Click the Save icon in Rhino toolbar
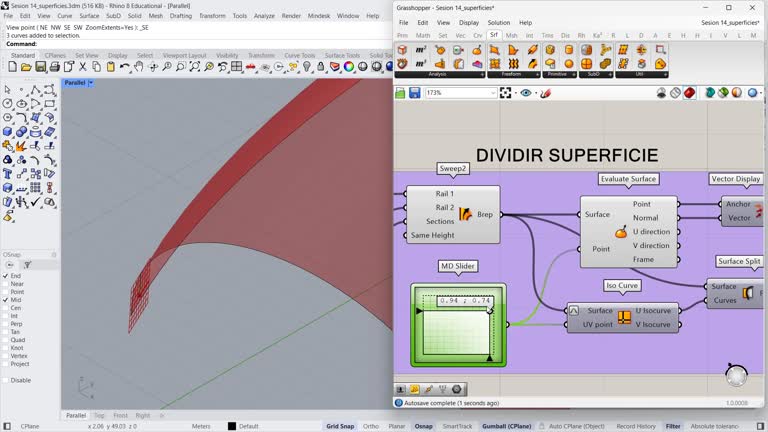This screenshot has width=768, height=432. [x=40, y=67]
